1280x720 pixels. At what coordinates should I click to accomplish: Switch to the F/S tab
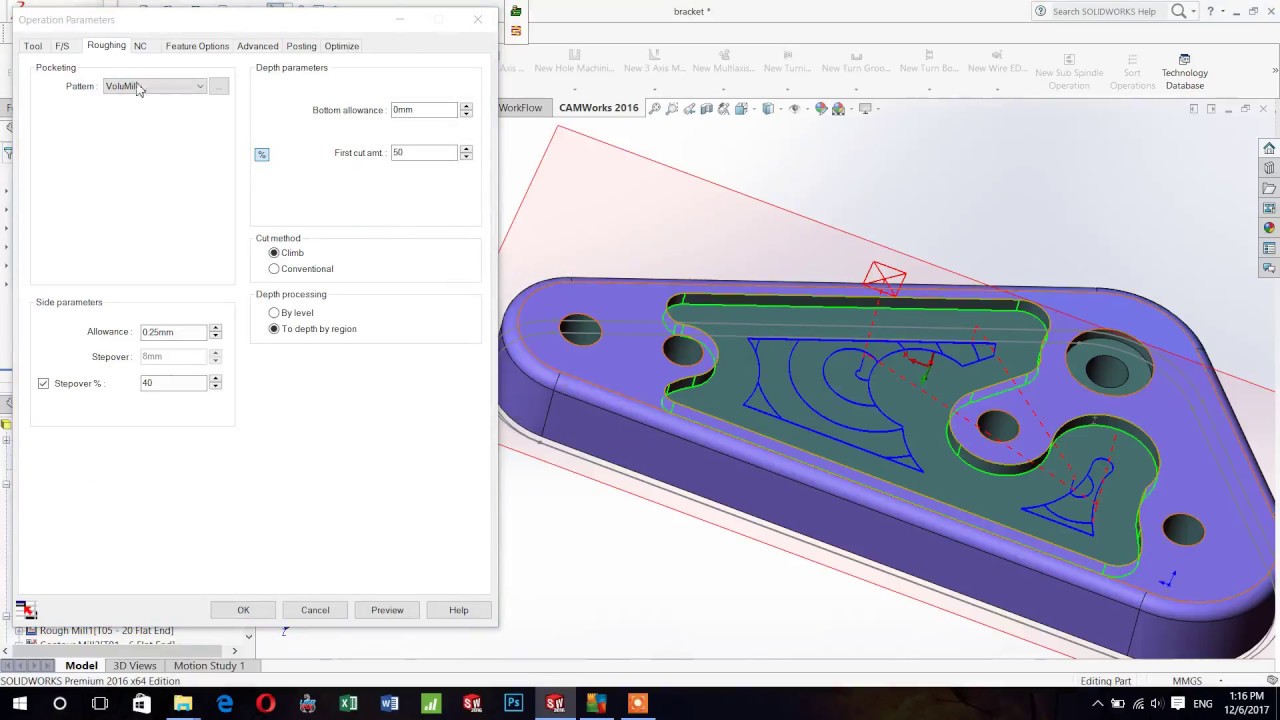tap(62, 46)
